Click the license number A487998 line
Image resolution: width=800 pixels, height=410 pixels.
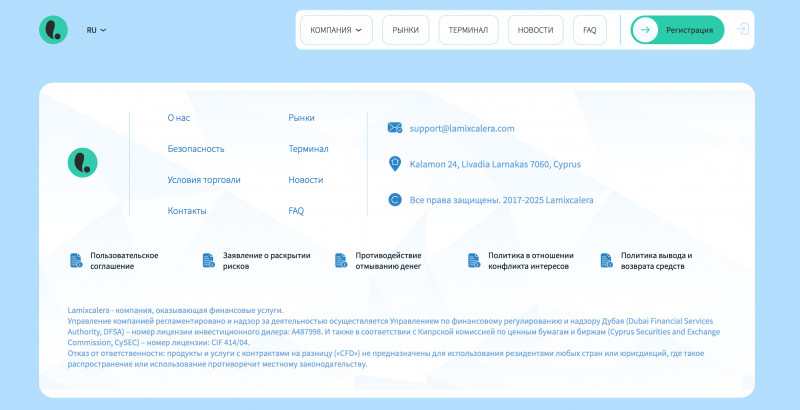(394, 332)
